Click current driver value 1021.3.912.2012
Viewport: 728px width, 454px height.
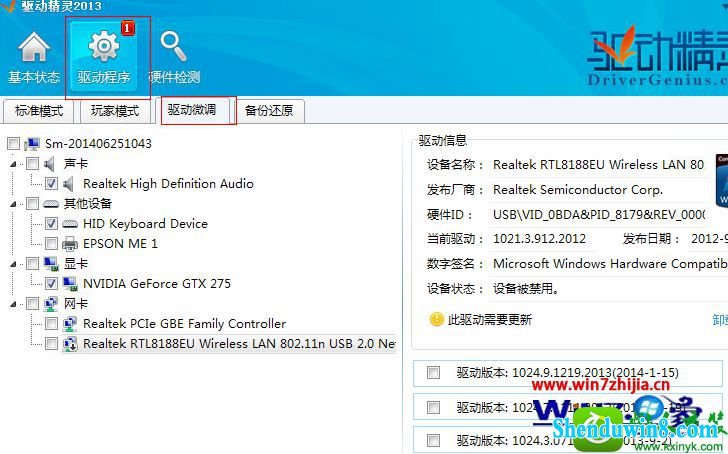coord(540,239)
